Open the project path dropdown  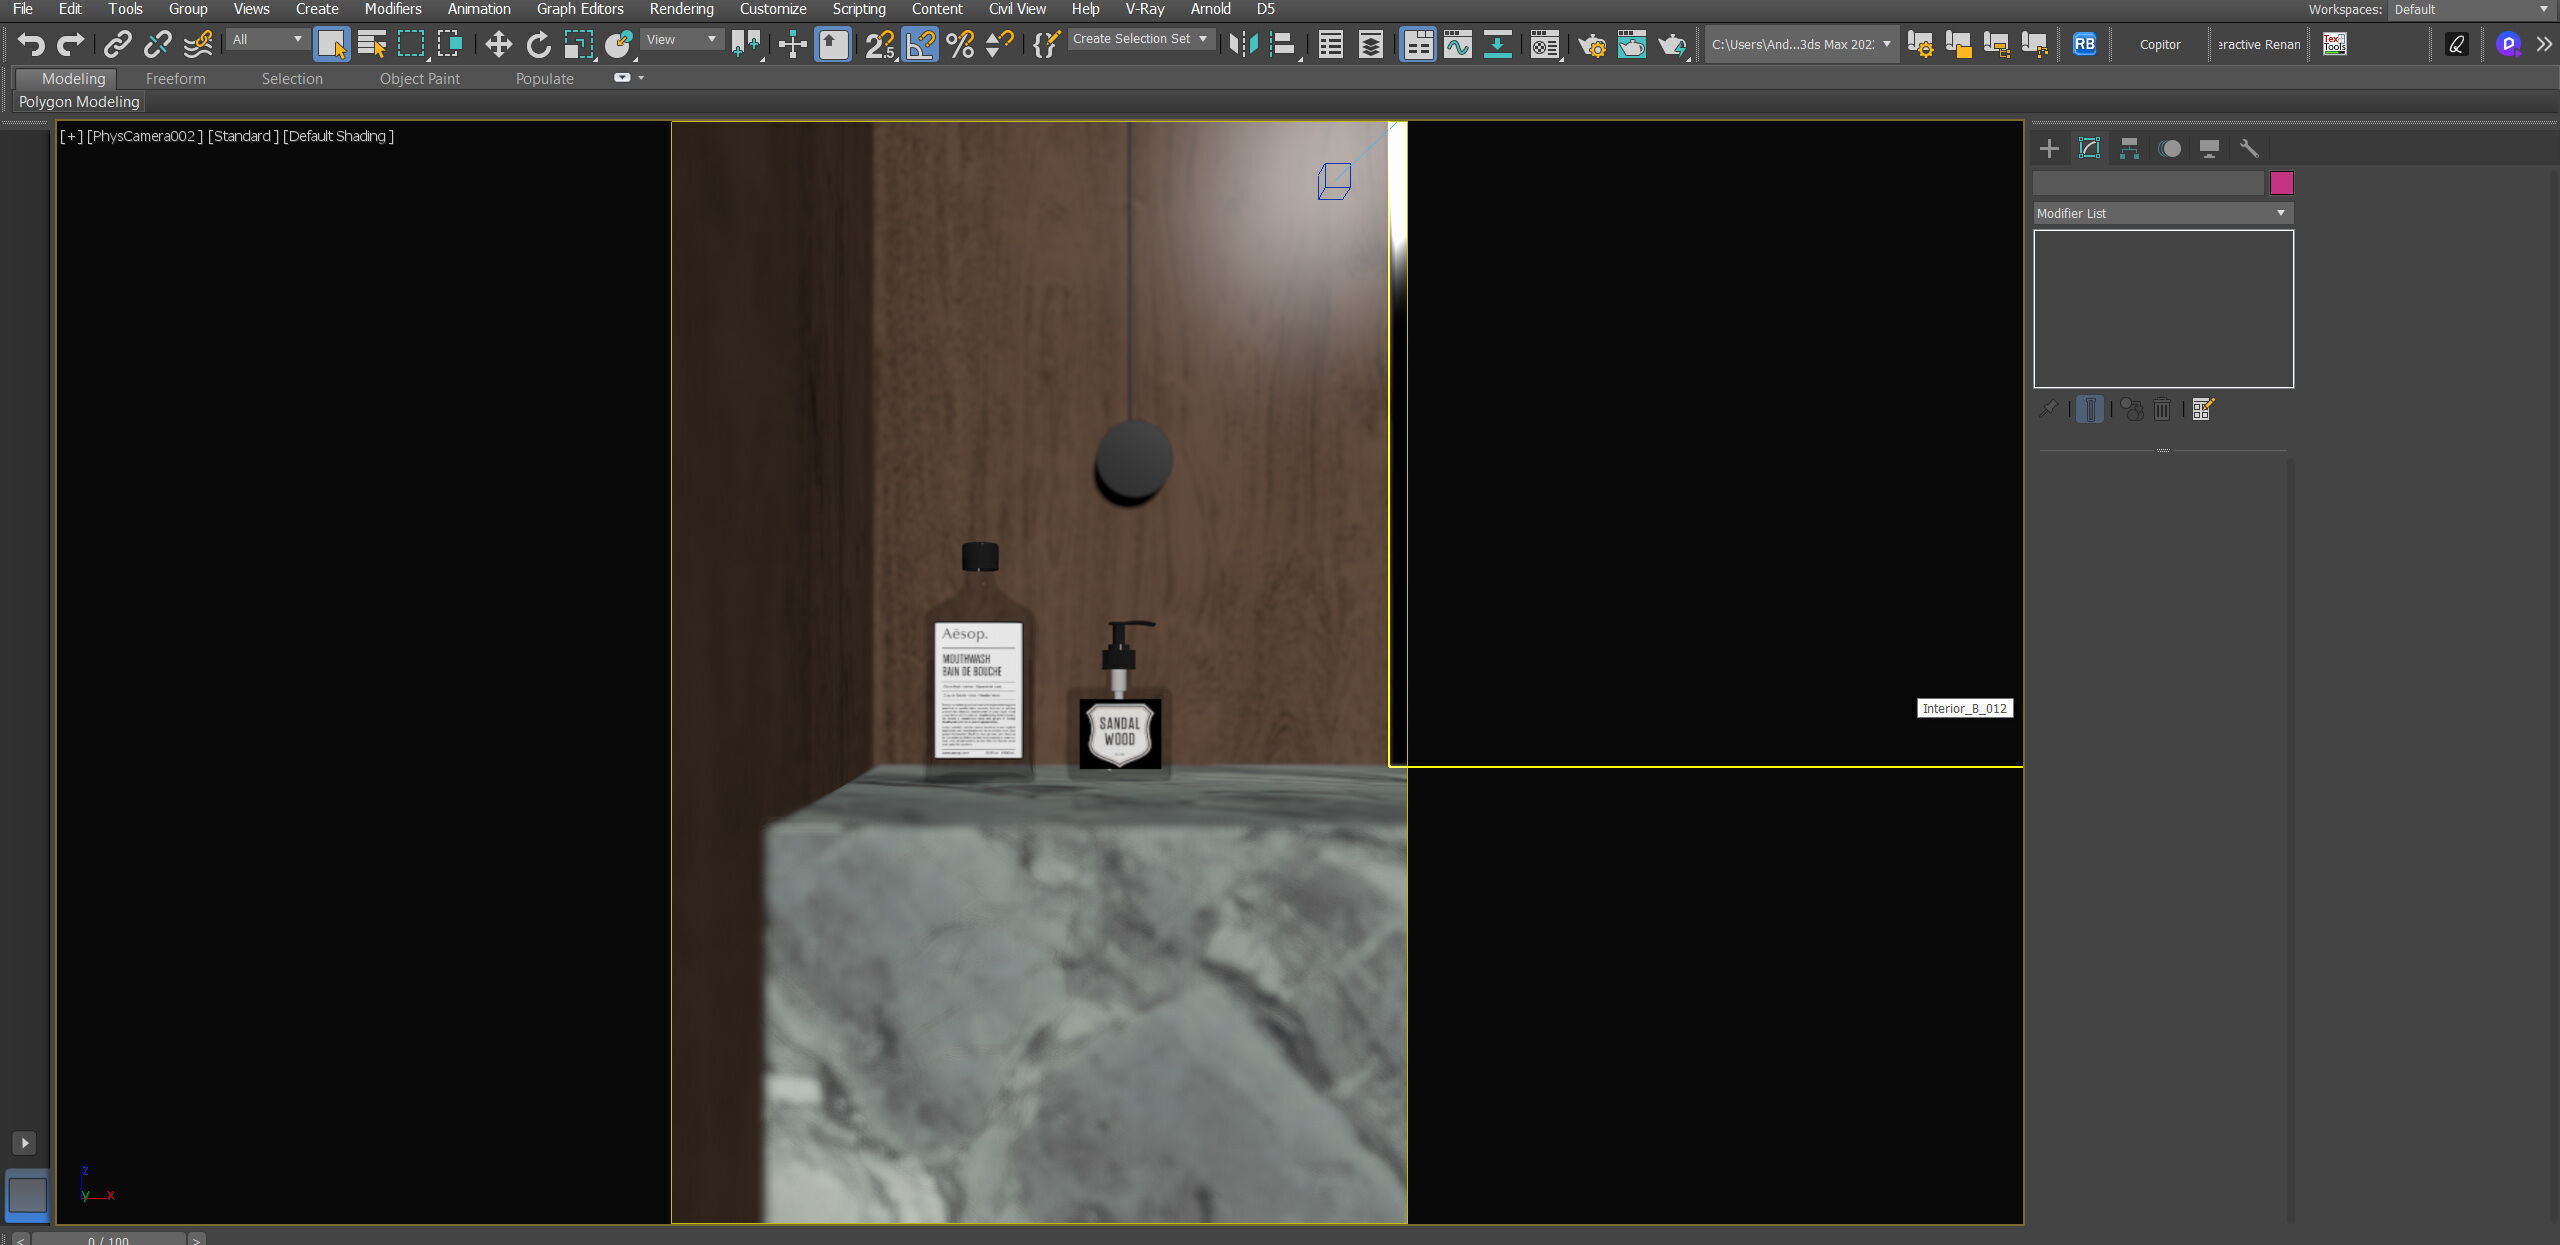(1801, 44)
